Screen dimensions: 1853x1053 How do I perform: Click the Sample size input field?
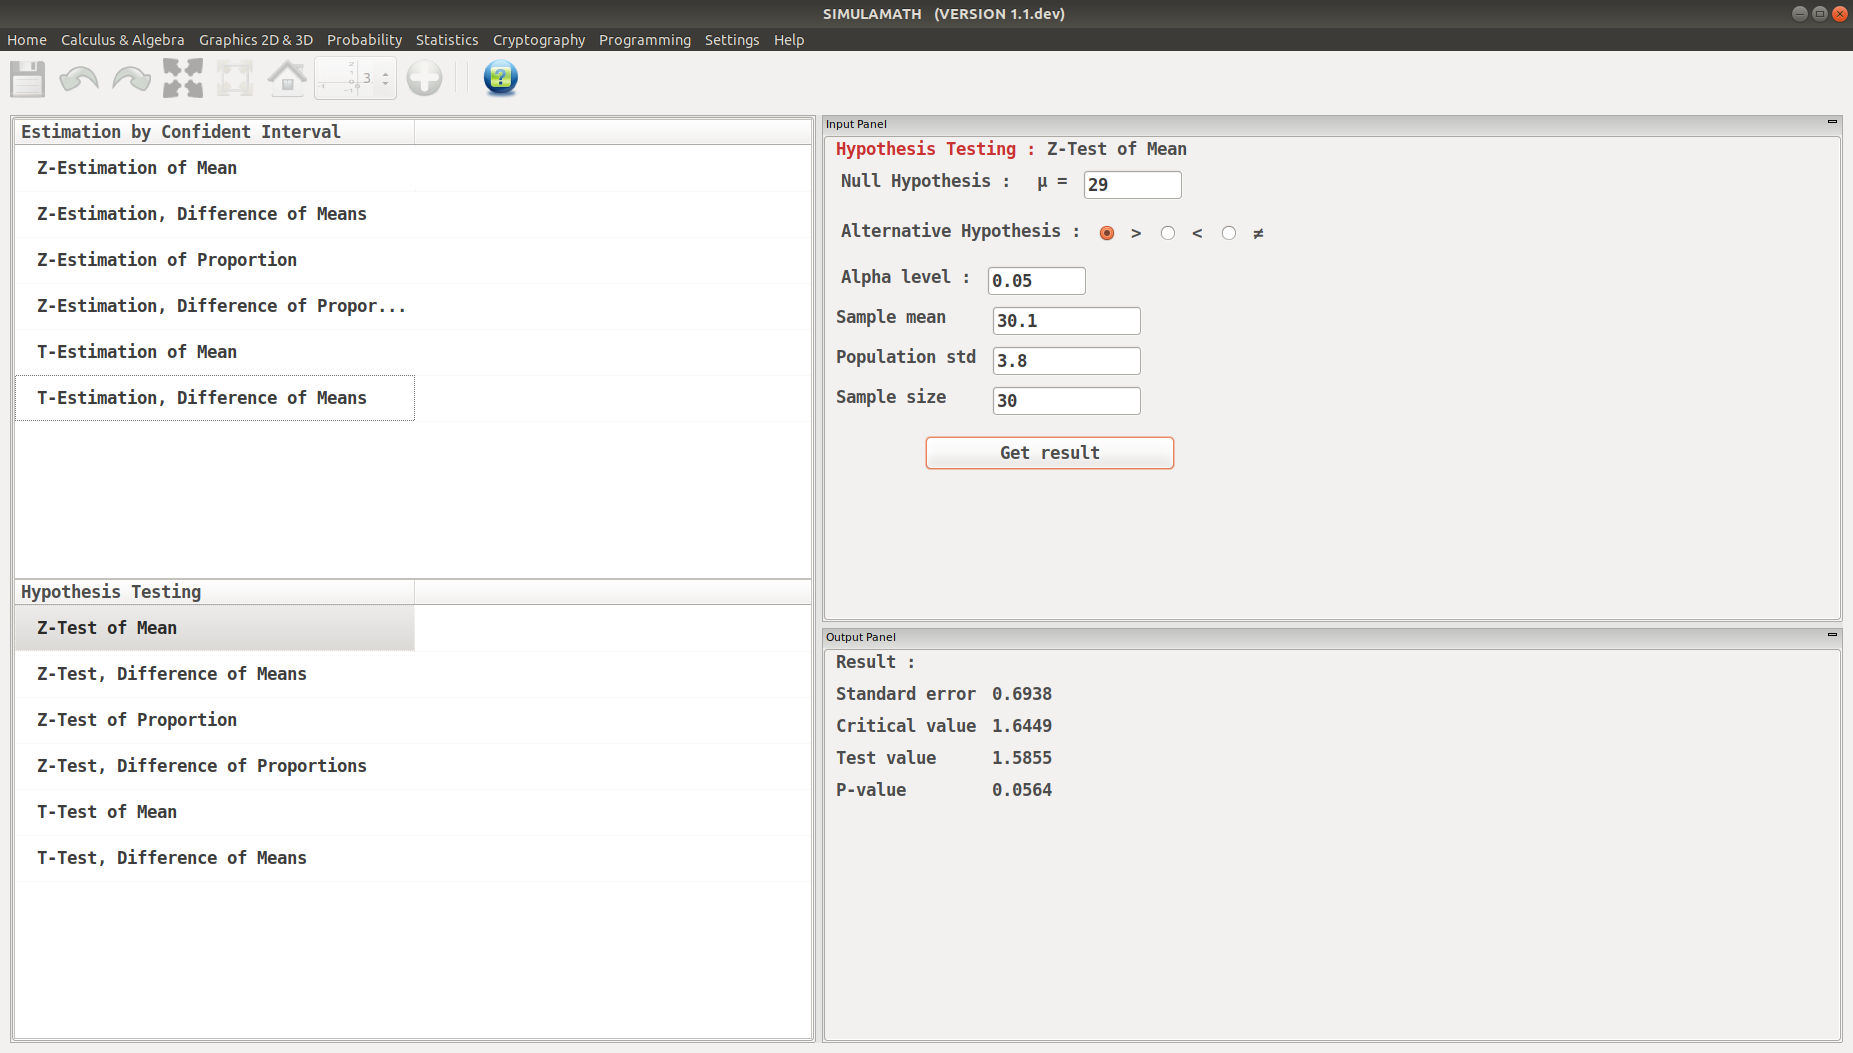click(x=1066, y=401)
